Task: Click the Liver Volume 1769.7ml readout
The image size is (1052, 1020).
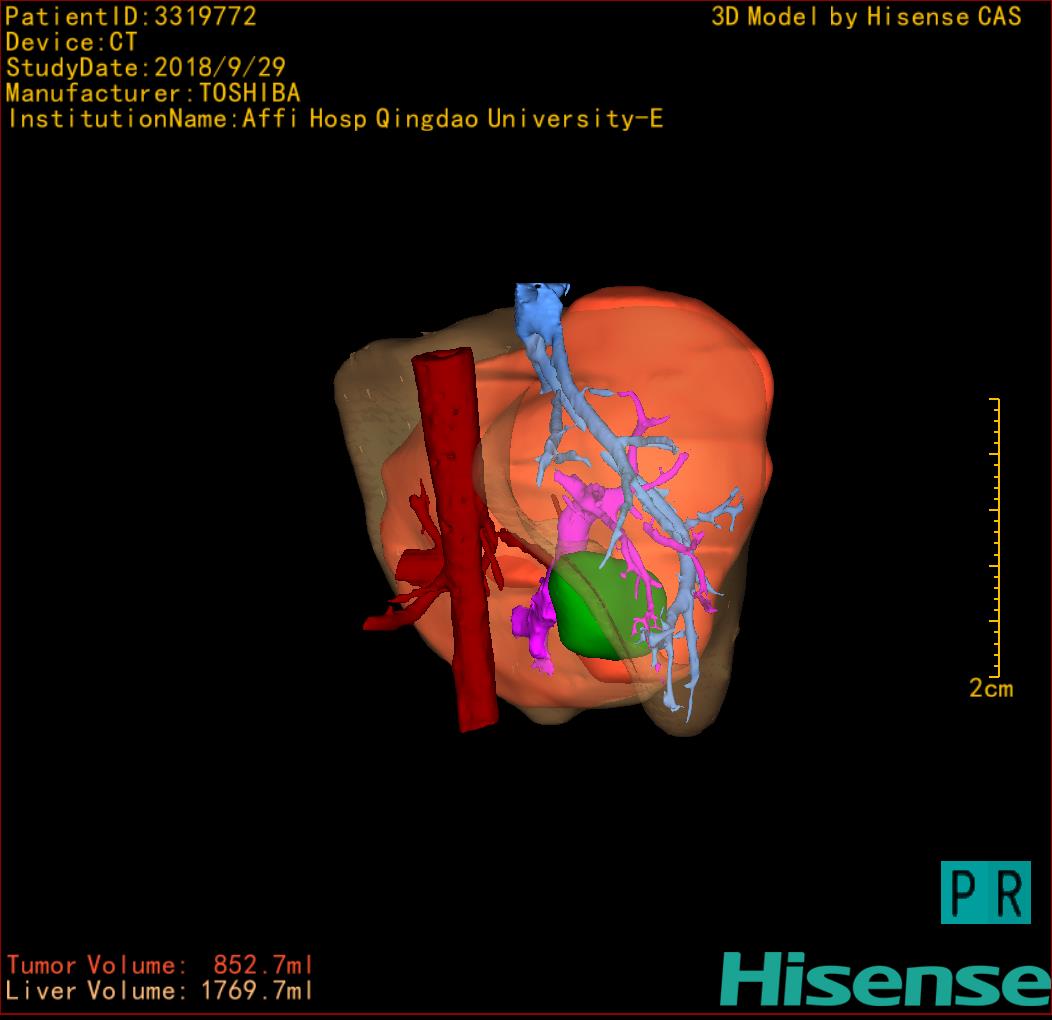Action: 160,991
